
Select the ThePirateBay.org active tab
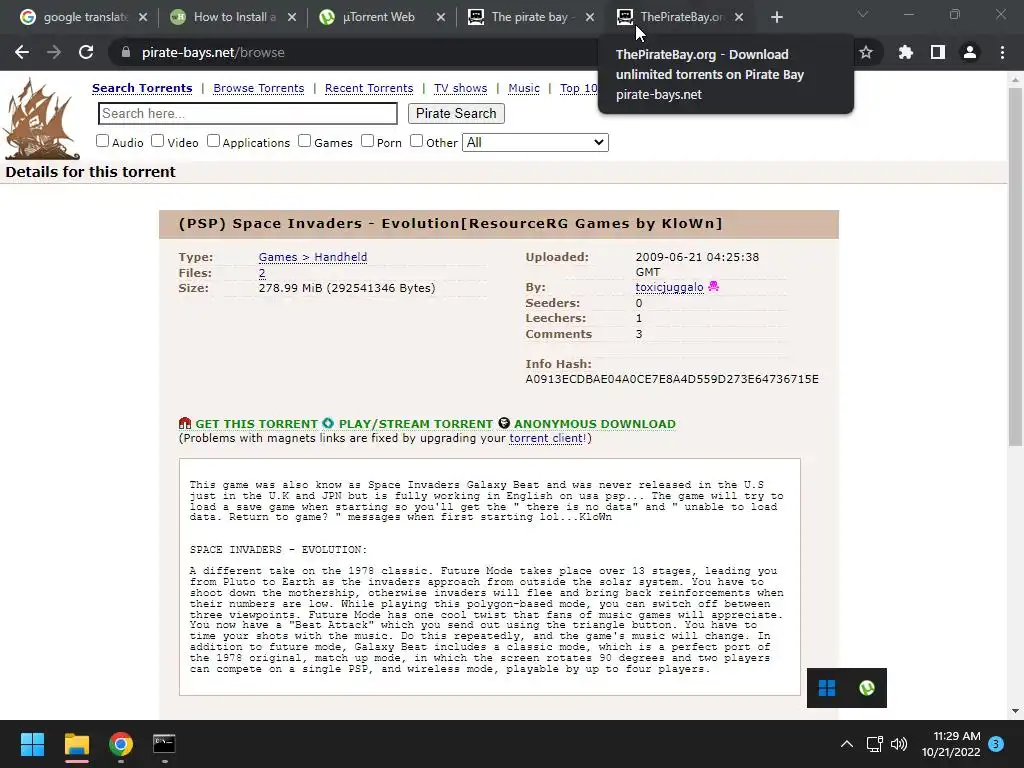(x=679, y=18)
